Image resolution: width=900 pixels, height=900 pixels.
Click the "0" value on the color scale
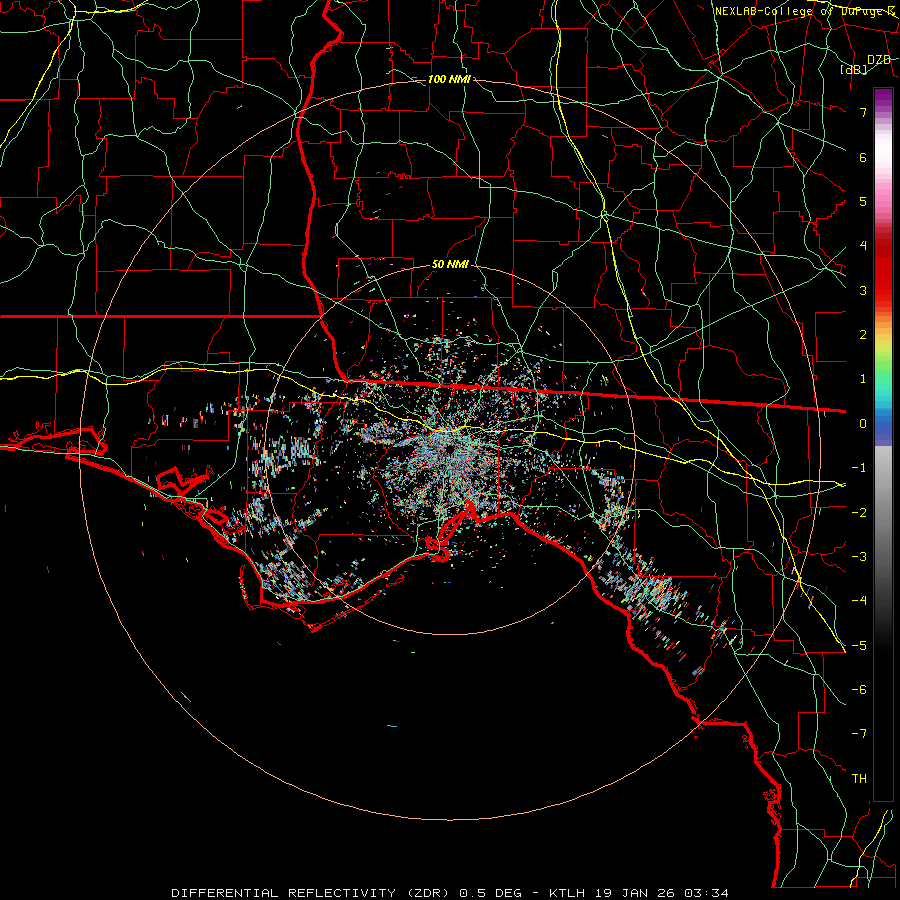coord(863,424)
